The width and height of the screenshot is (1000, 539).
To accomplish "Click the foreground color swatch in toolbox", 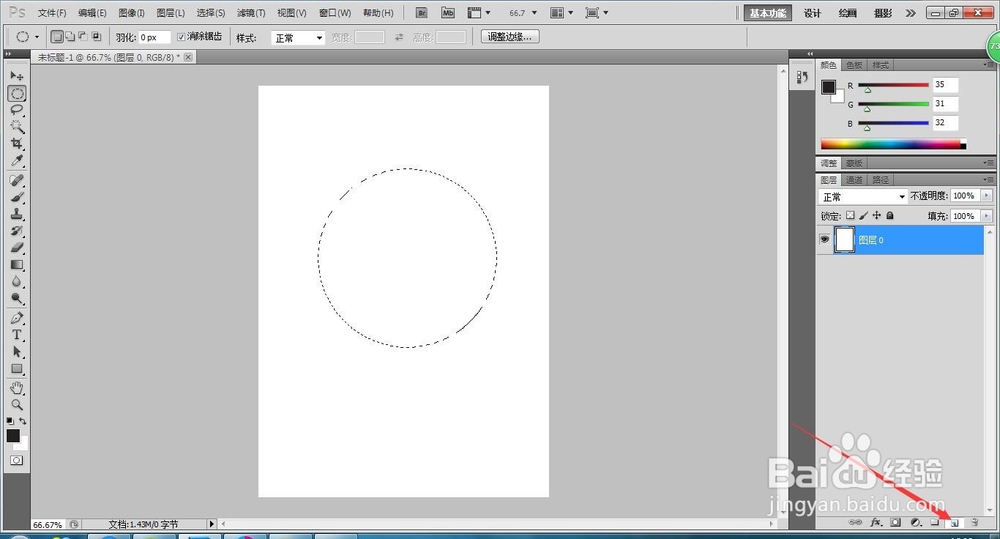I will click(x=13, y=435).
